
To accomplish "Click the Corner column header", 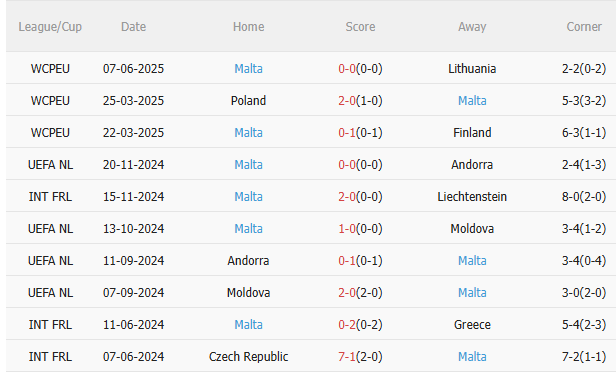I will (584, 27).
